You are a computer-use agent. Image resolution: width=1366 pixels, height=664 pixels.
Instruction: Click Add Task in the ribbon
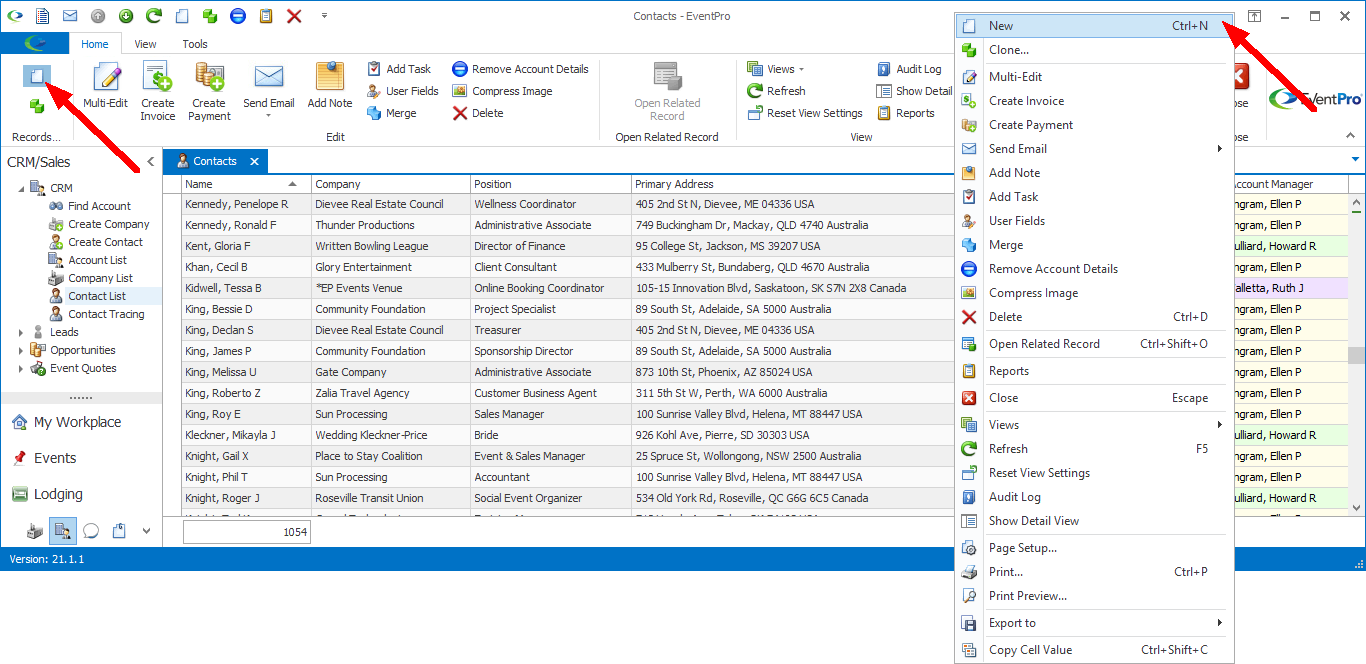click(x=399, y=69)
